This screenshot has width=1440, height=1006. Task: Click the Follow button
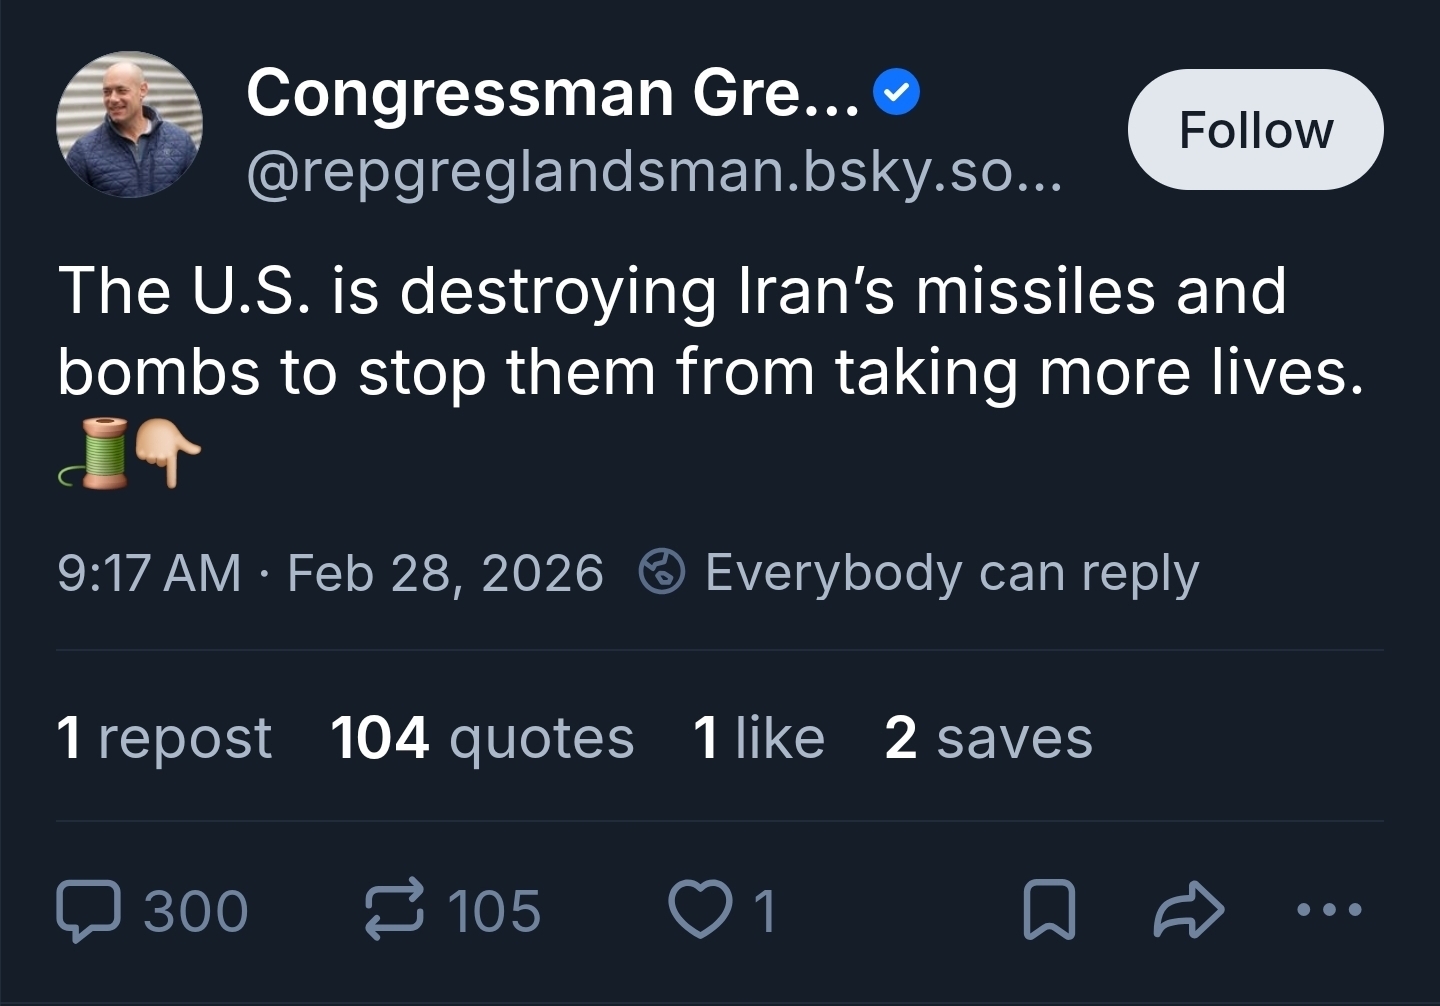1255,130
